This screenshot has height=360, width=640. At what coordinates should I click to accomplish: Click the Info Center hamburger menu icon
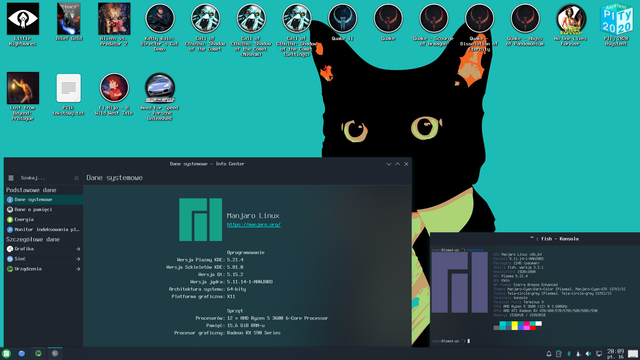(11, 178)
